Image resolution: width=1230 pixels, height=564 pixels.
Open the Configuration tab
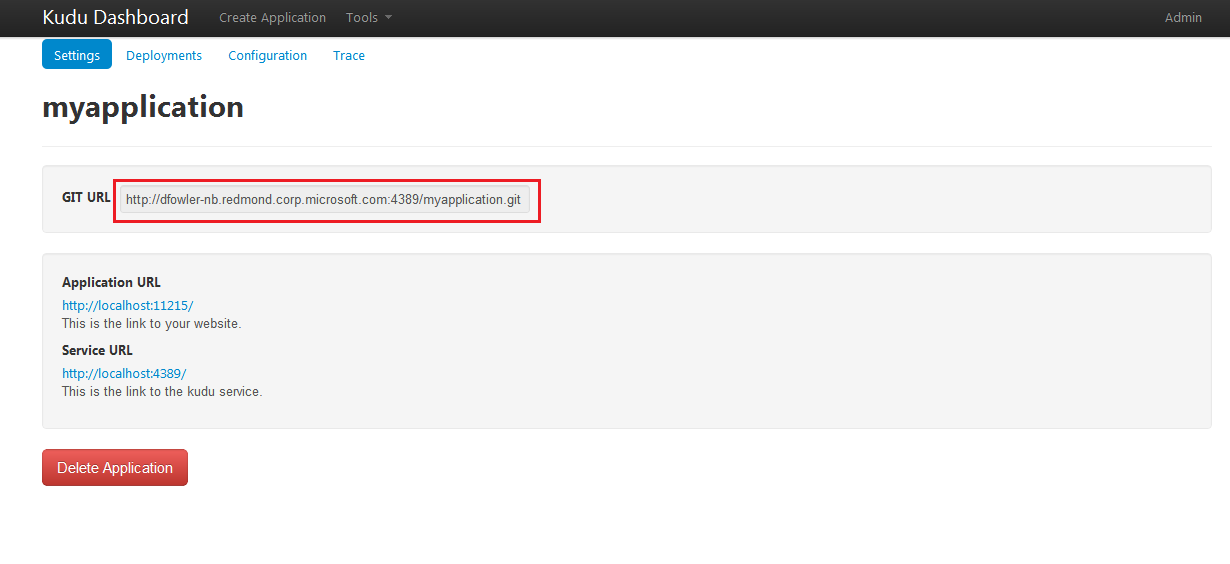(x=267, y=55)
